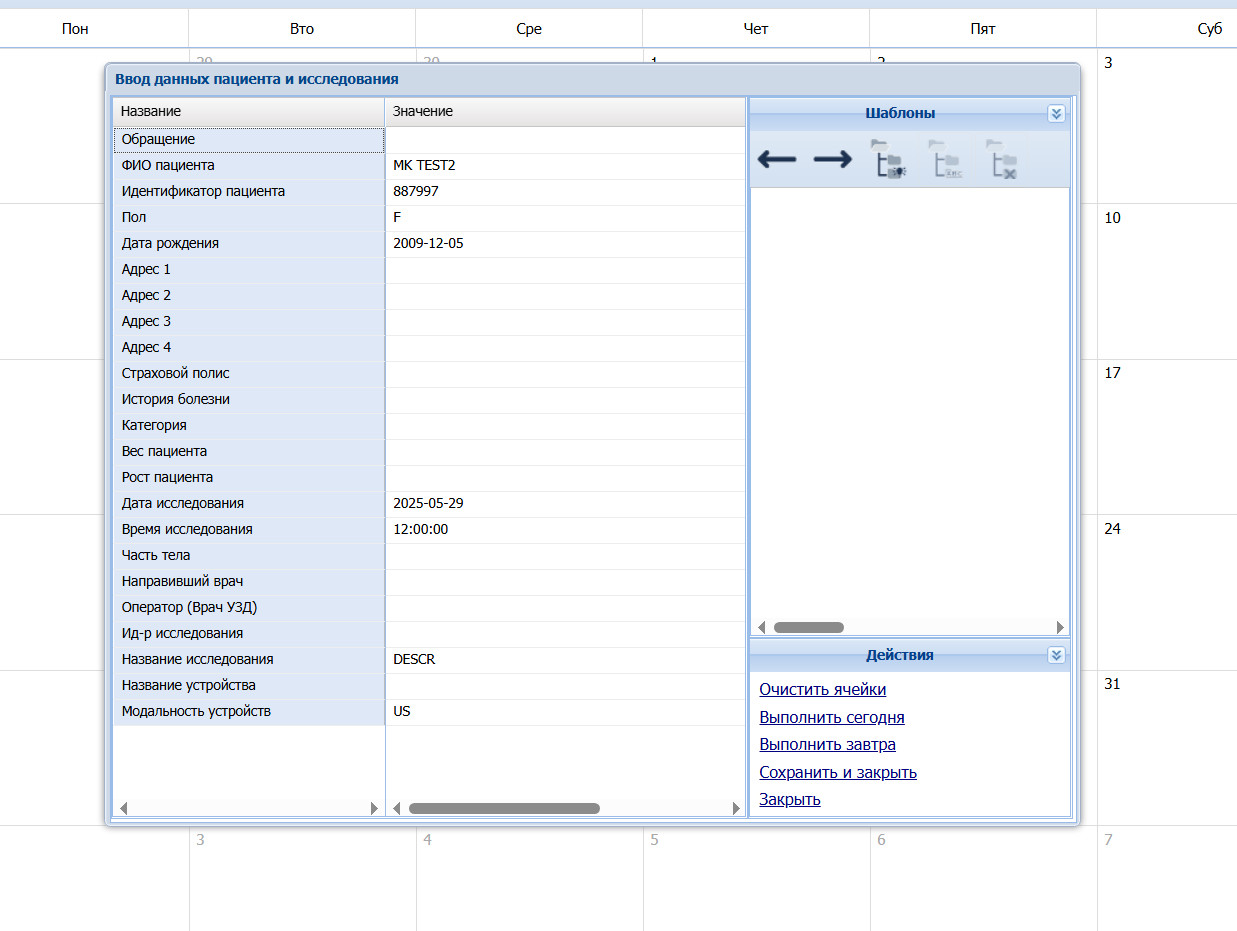Select the Пол row label
This screenshot has height=931, width=1237.
(x=249, y=218)
